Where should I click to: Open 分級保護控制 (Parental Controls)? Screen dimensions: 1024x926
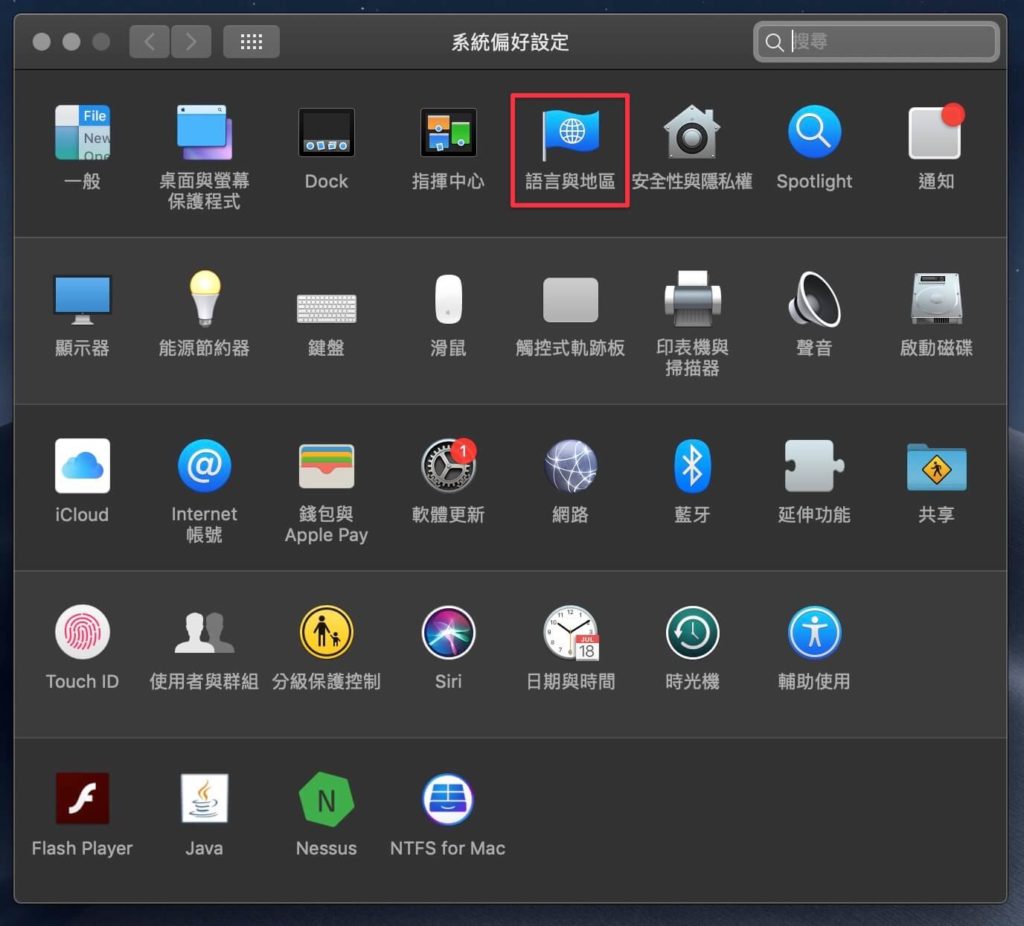[327, 632]
